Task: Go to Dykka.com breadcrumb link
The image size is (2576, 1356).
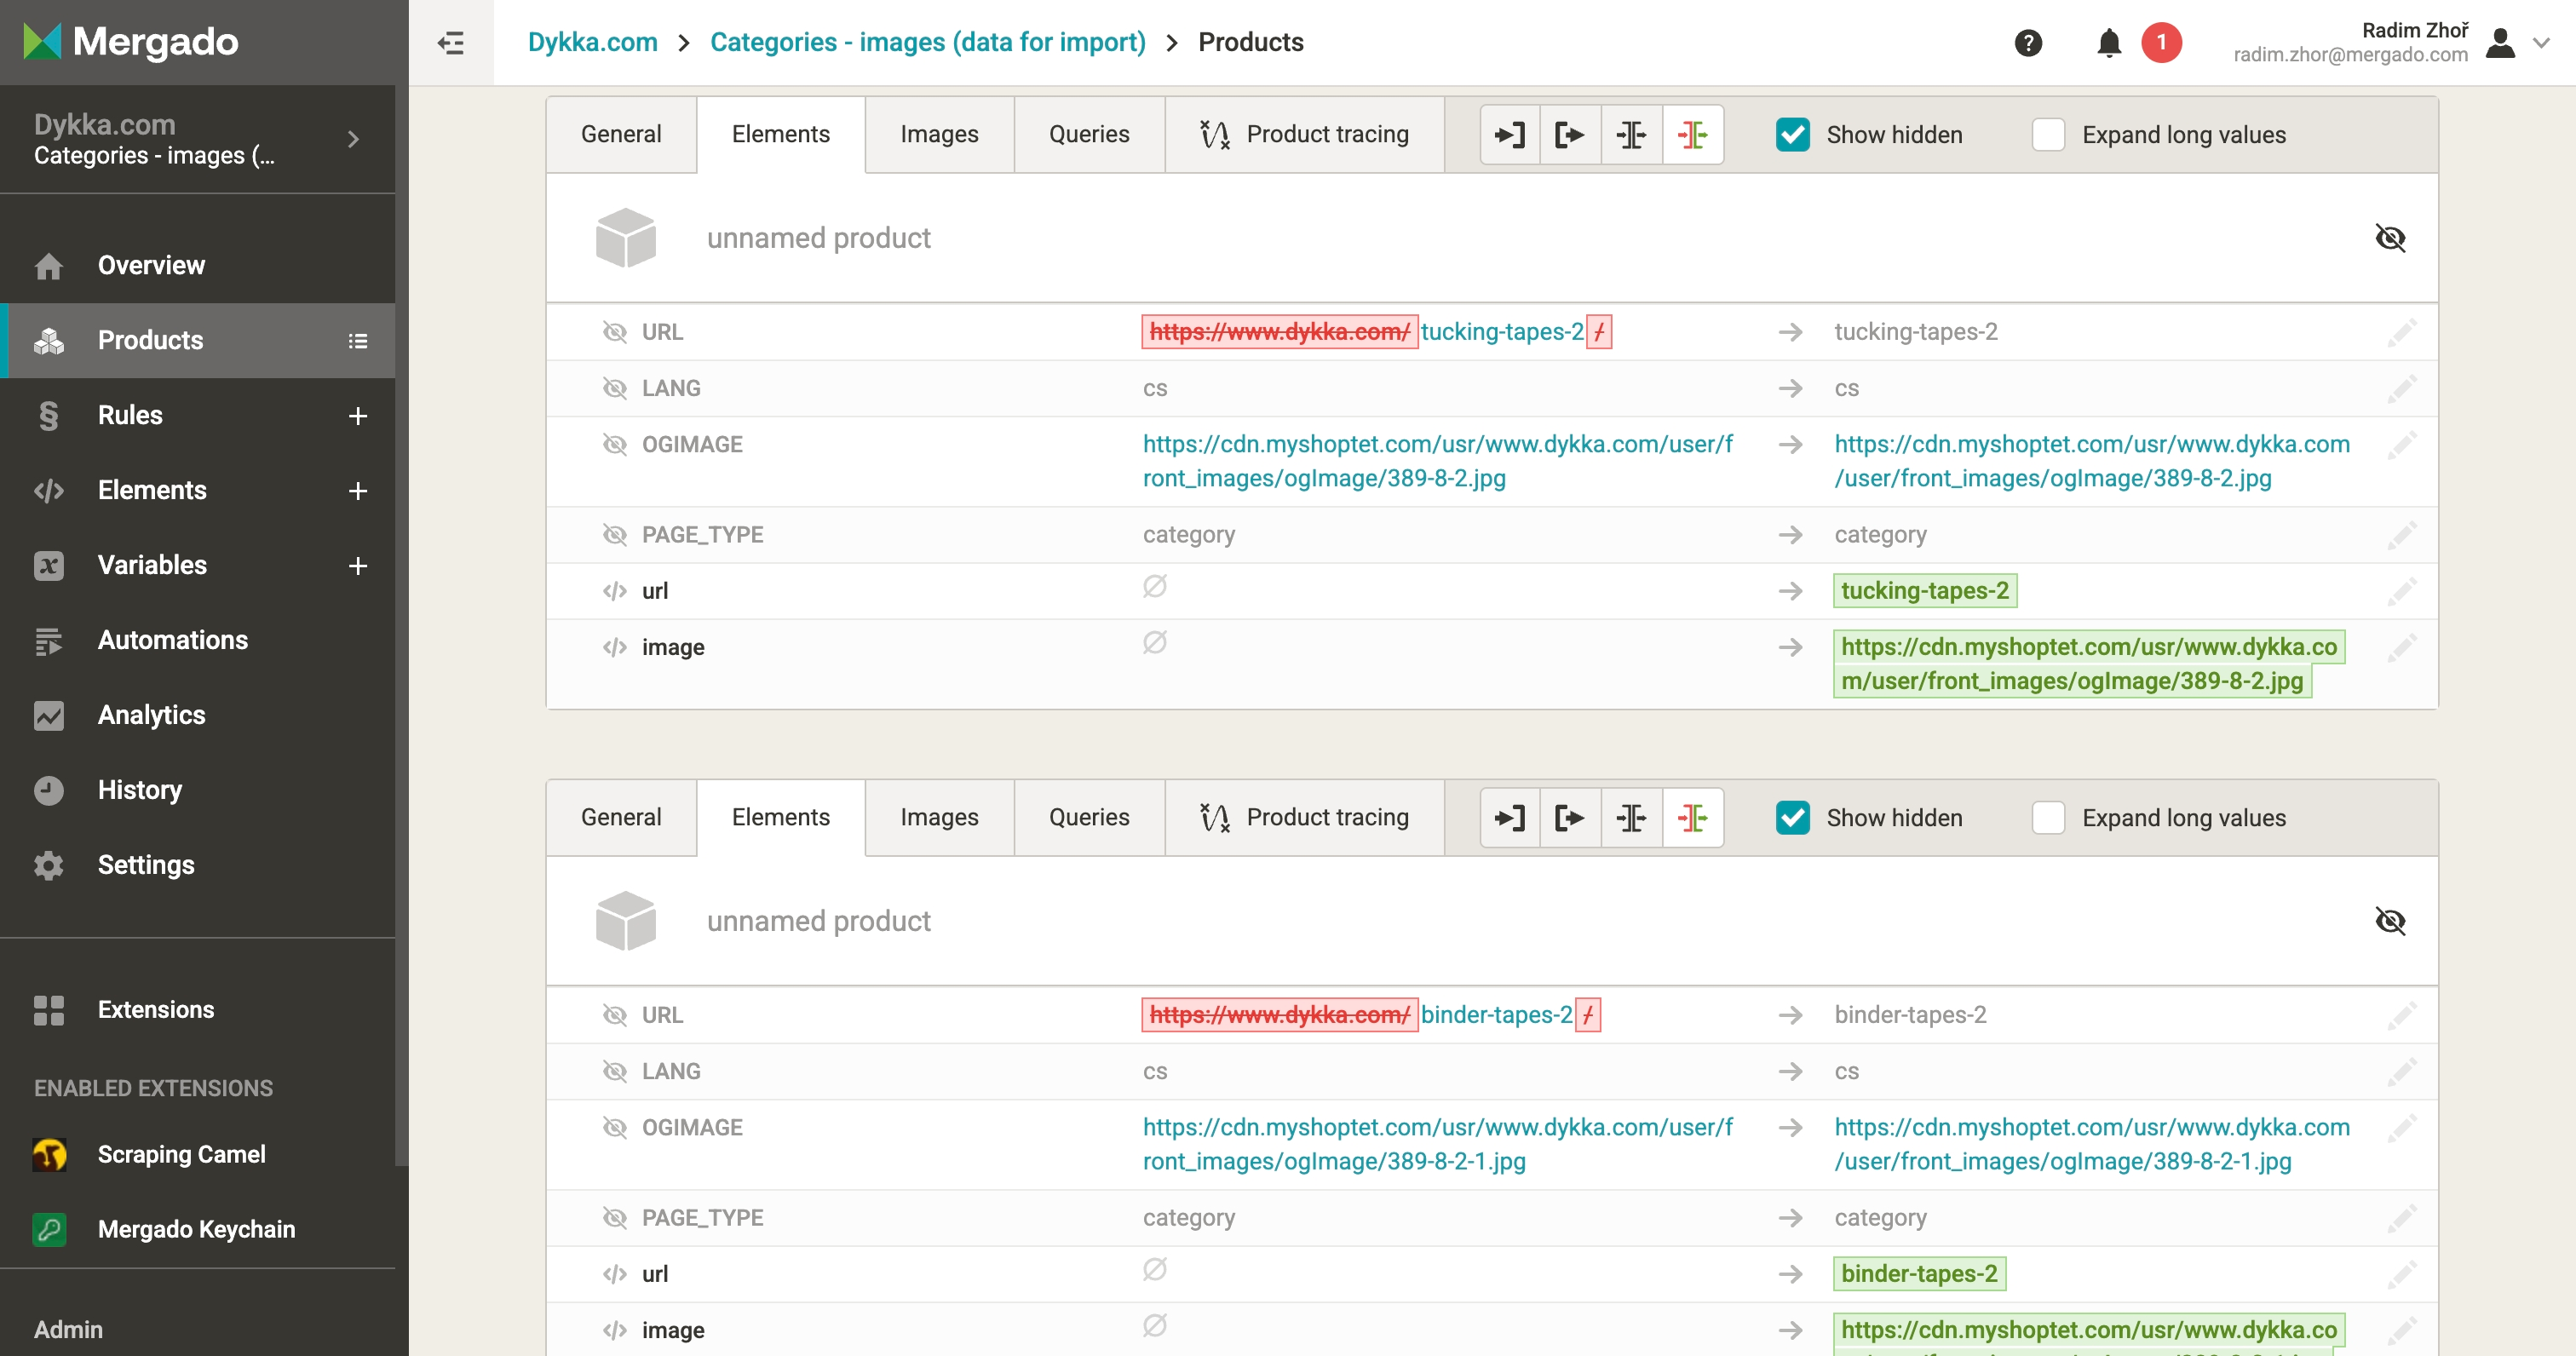Action: pos(592,42)
